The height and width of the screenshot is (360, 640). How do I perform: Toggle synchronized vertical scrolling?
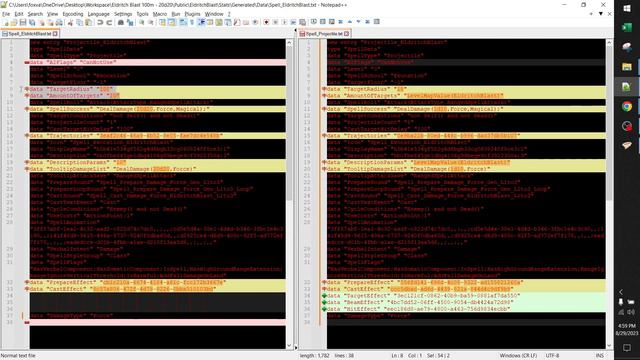(162, 22)
